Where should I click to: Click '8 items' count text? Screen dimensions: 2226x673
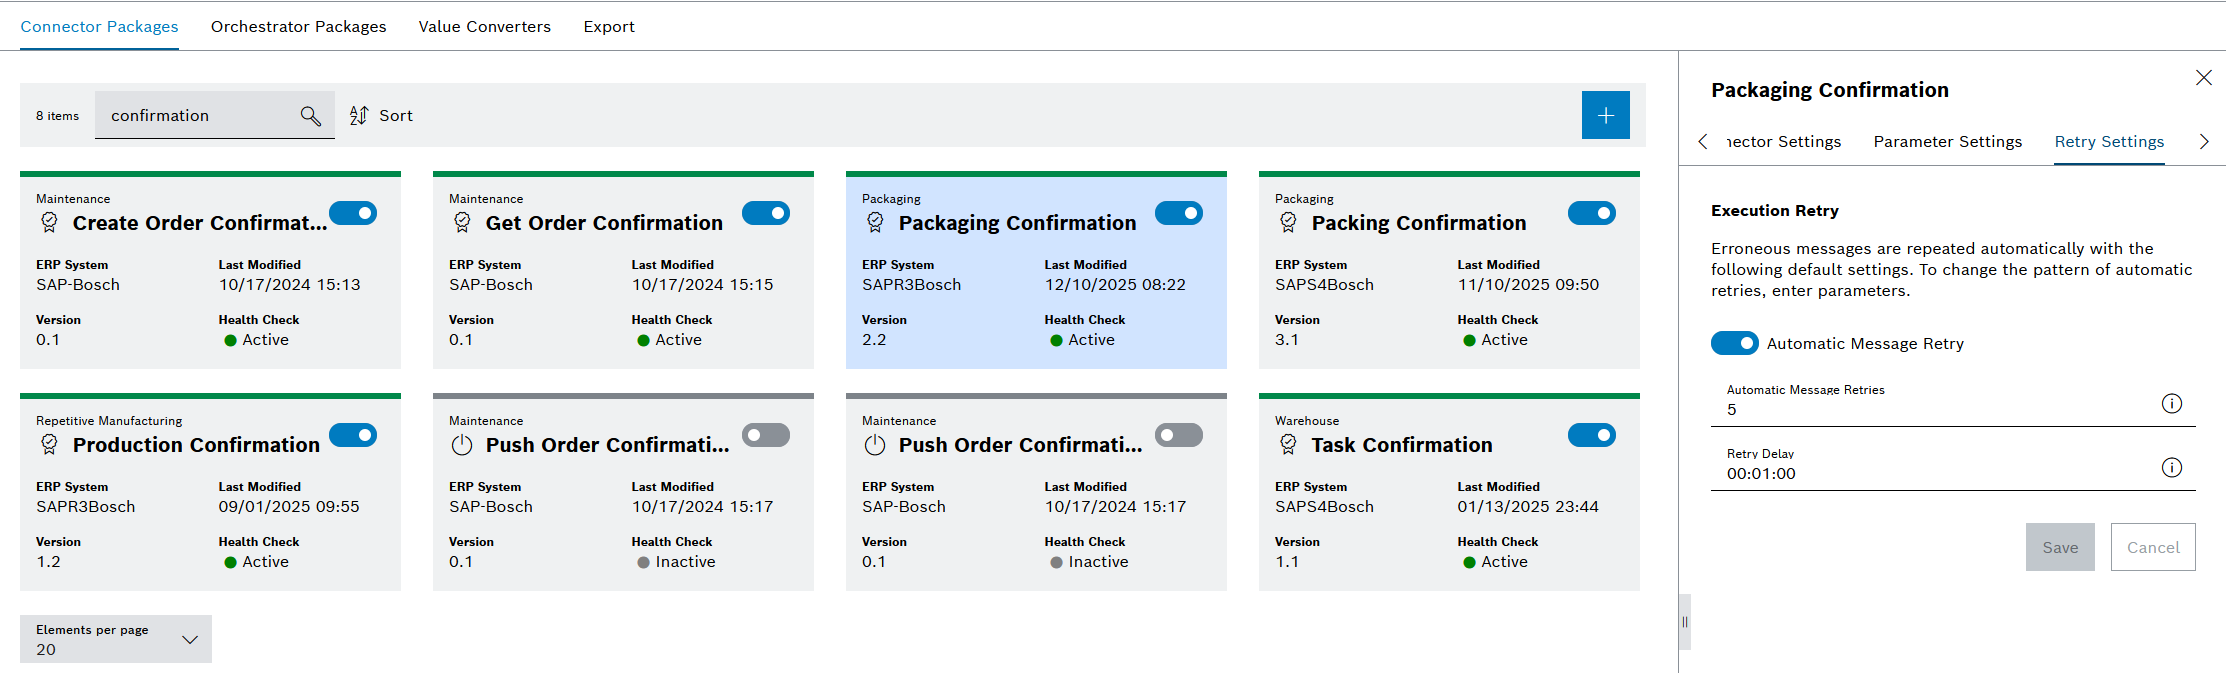click(x=58, y=116)
